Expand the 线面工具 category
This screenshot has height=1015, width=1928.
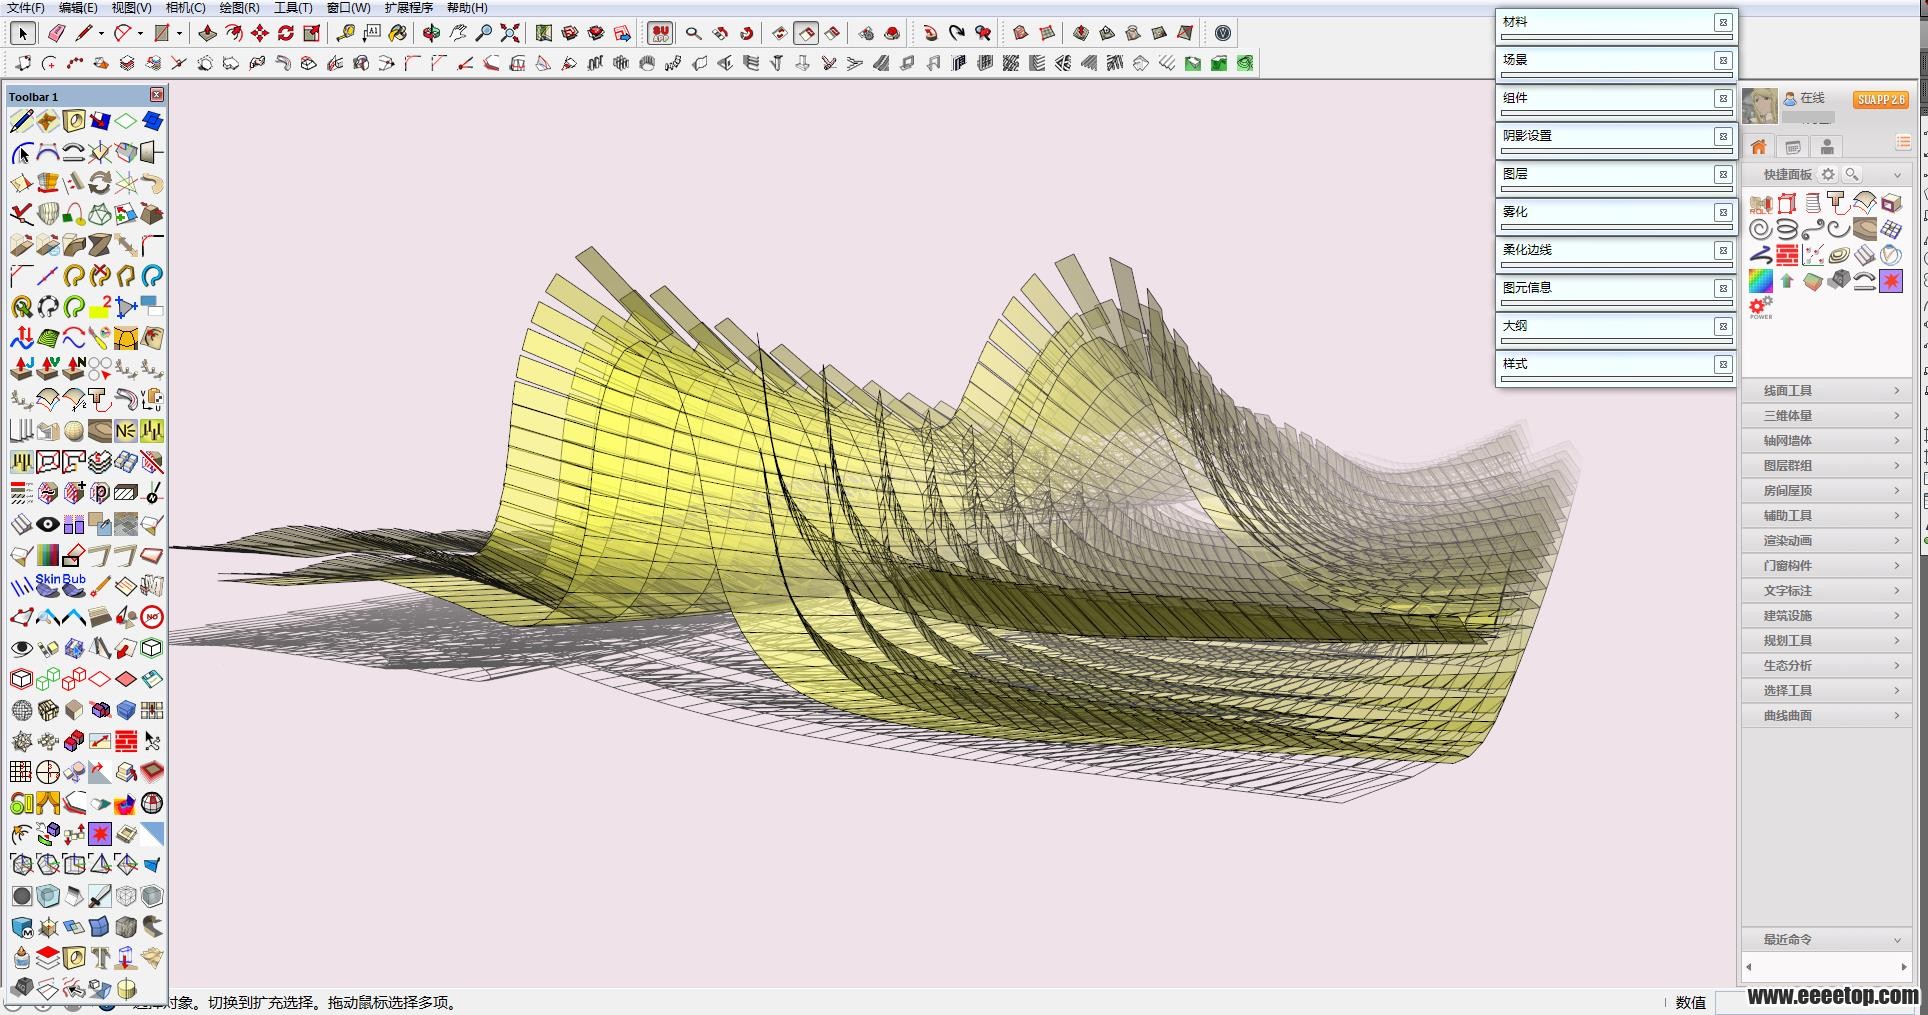point(1827,390)
